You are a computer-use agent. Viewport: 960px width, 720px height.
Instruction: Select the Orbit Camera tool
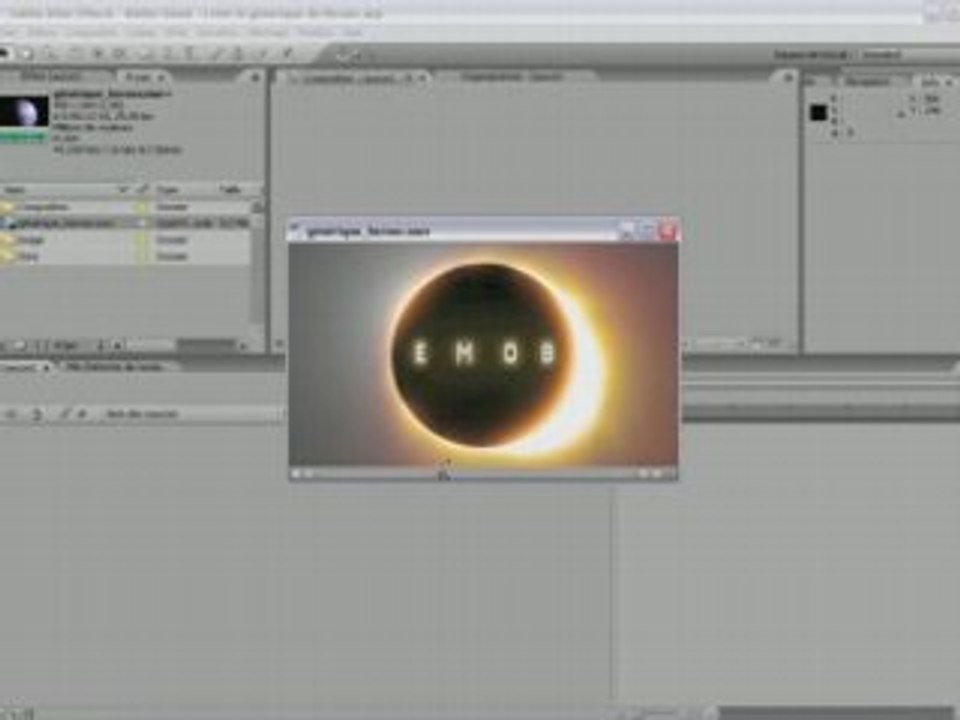tap(97, 54)
